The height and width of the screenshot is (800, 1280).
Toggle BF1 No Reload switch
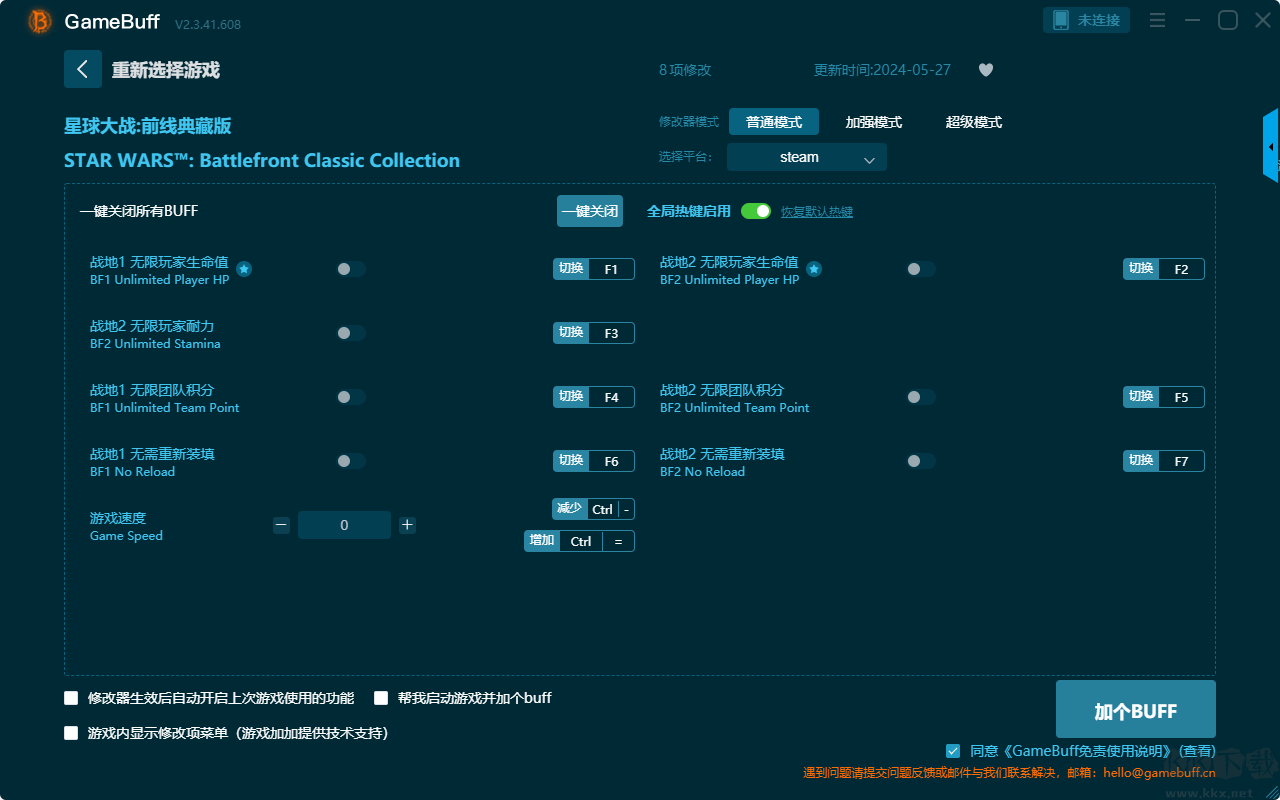[351, 461]
